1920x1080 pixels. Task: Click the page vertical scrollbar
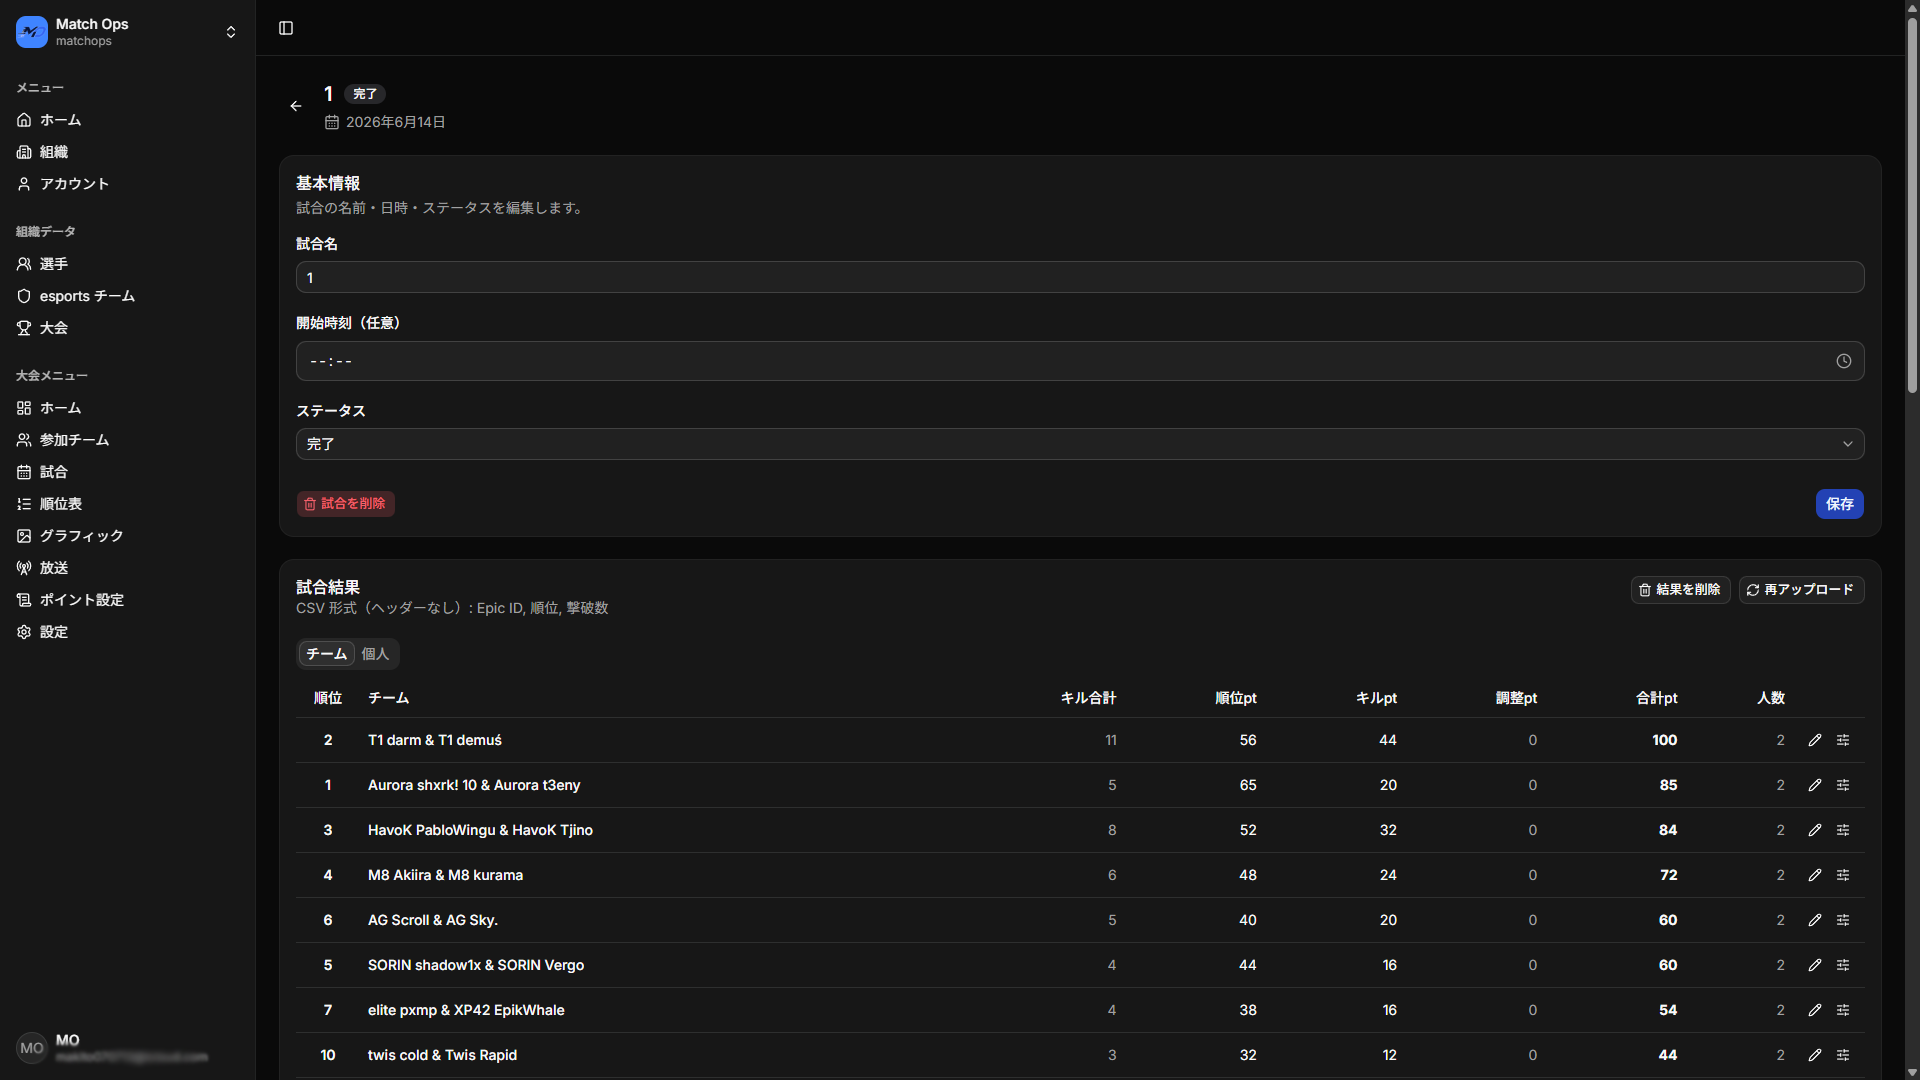[x=1912, y=205]
